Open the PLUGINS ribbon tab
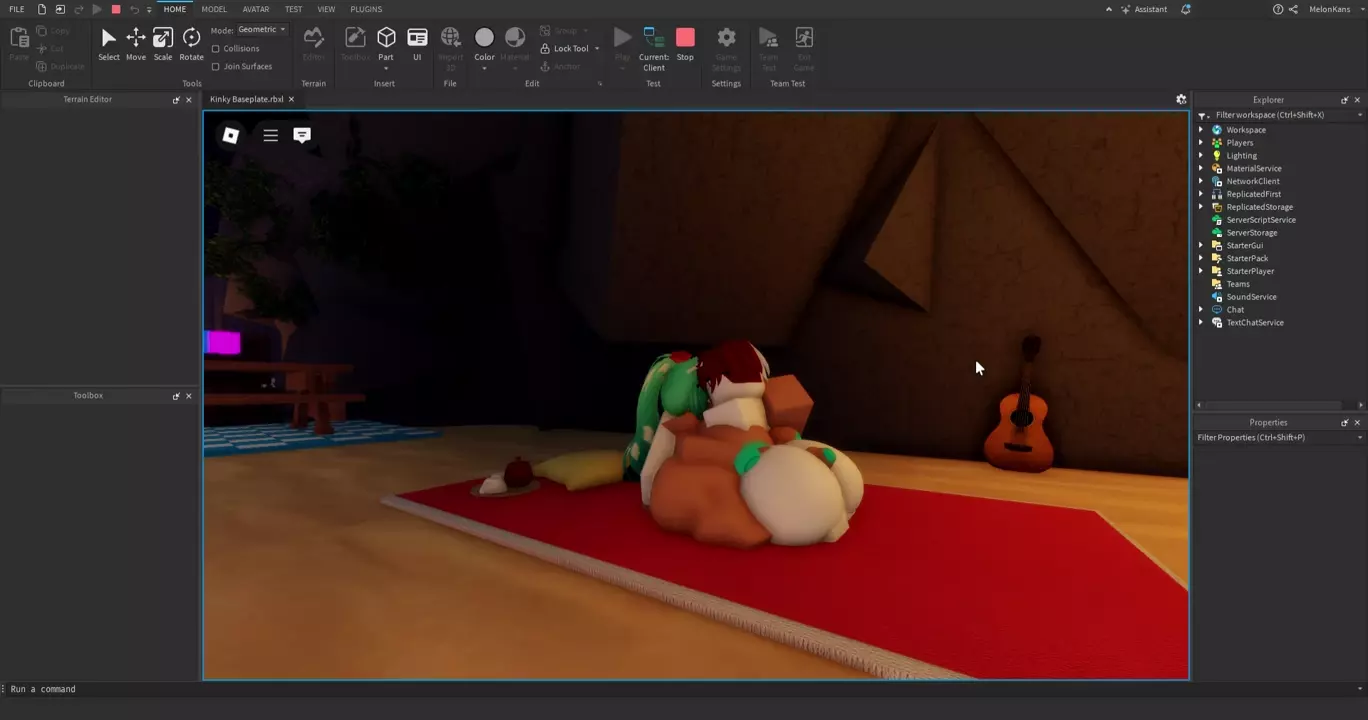This screenshot has width=1368, height=720. [x=366, y=9]
